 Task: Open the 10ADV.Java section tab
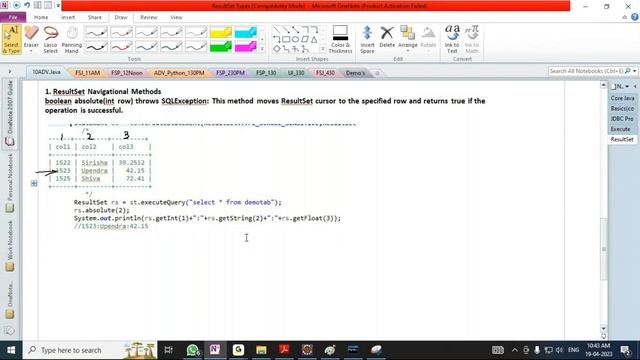pos(46,72)
